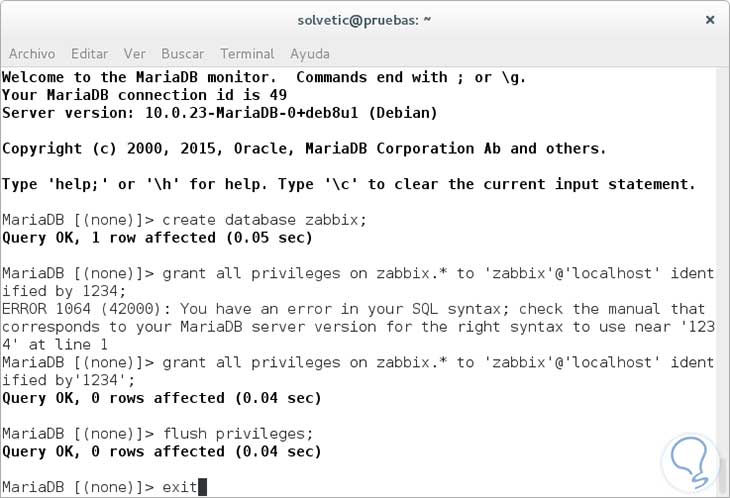Open the Ayuda help menu
This screenshot has width=730, height=498.
pyautogui.click(x=310, y=53)
